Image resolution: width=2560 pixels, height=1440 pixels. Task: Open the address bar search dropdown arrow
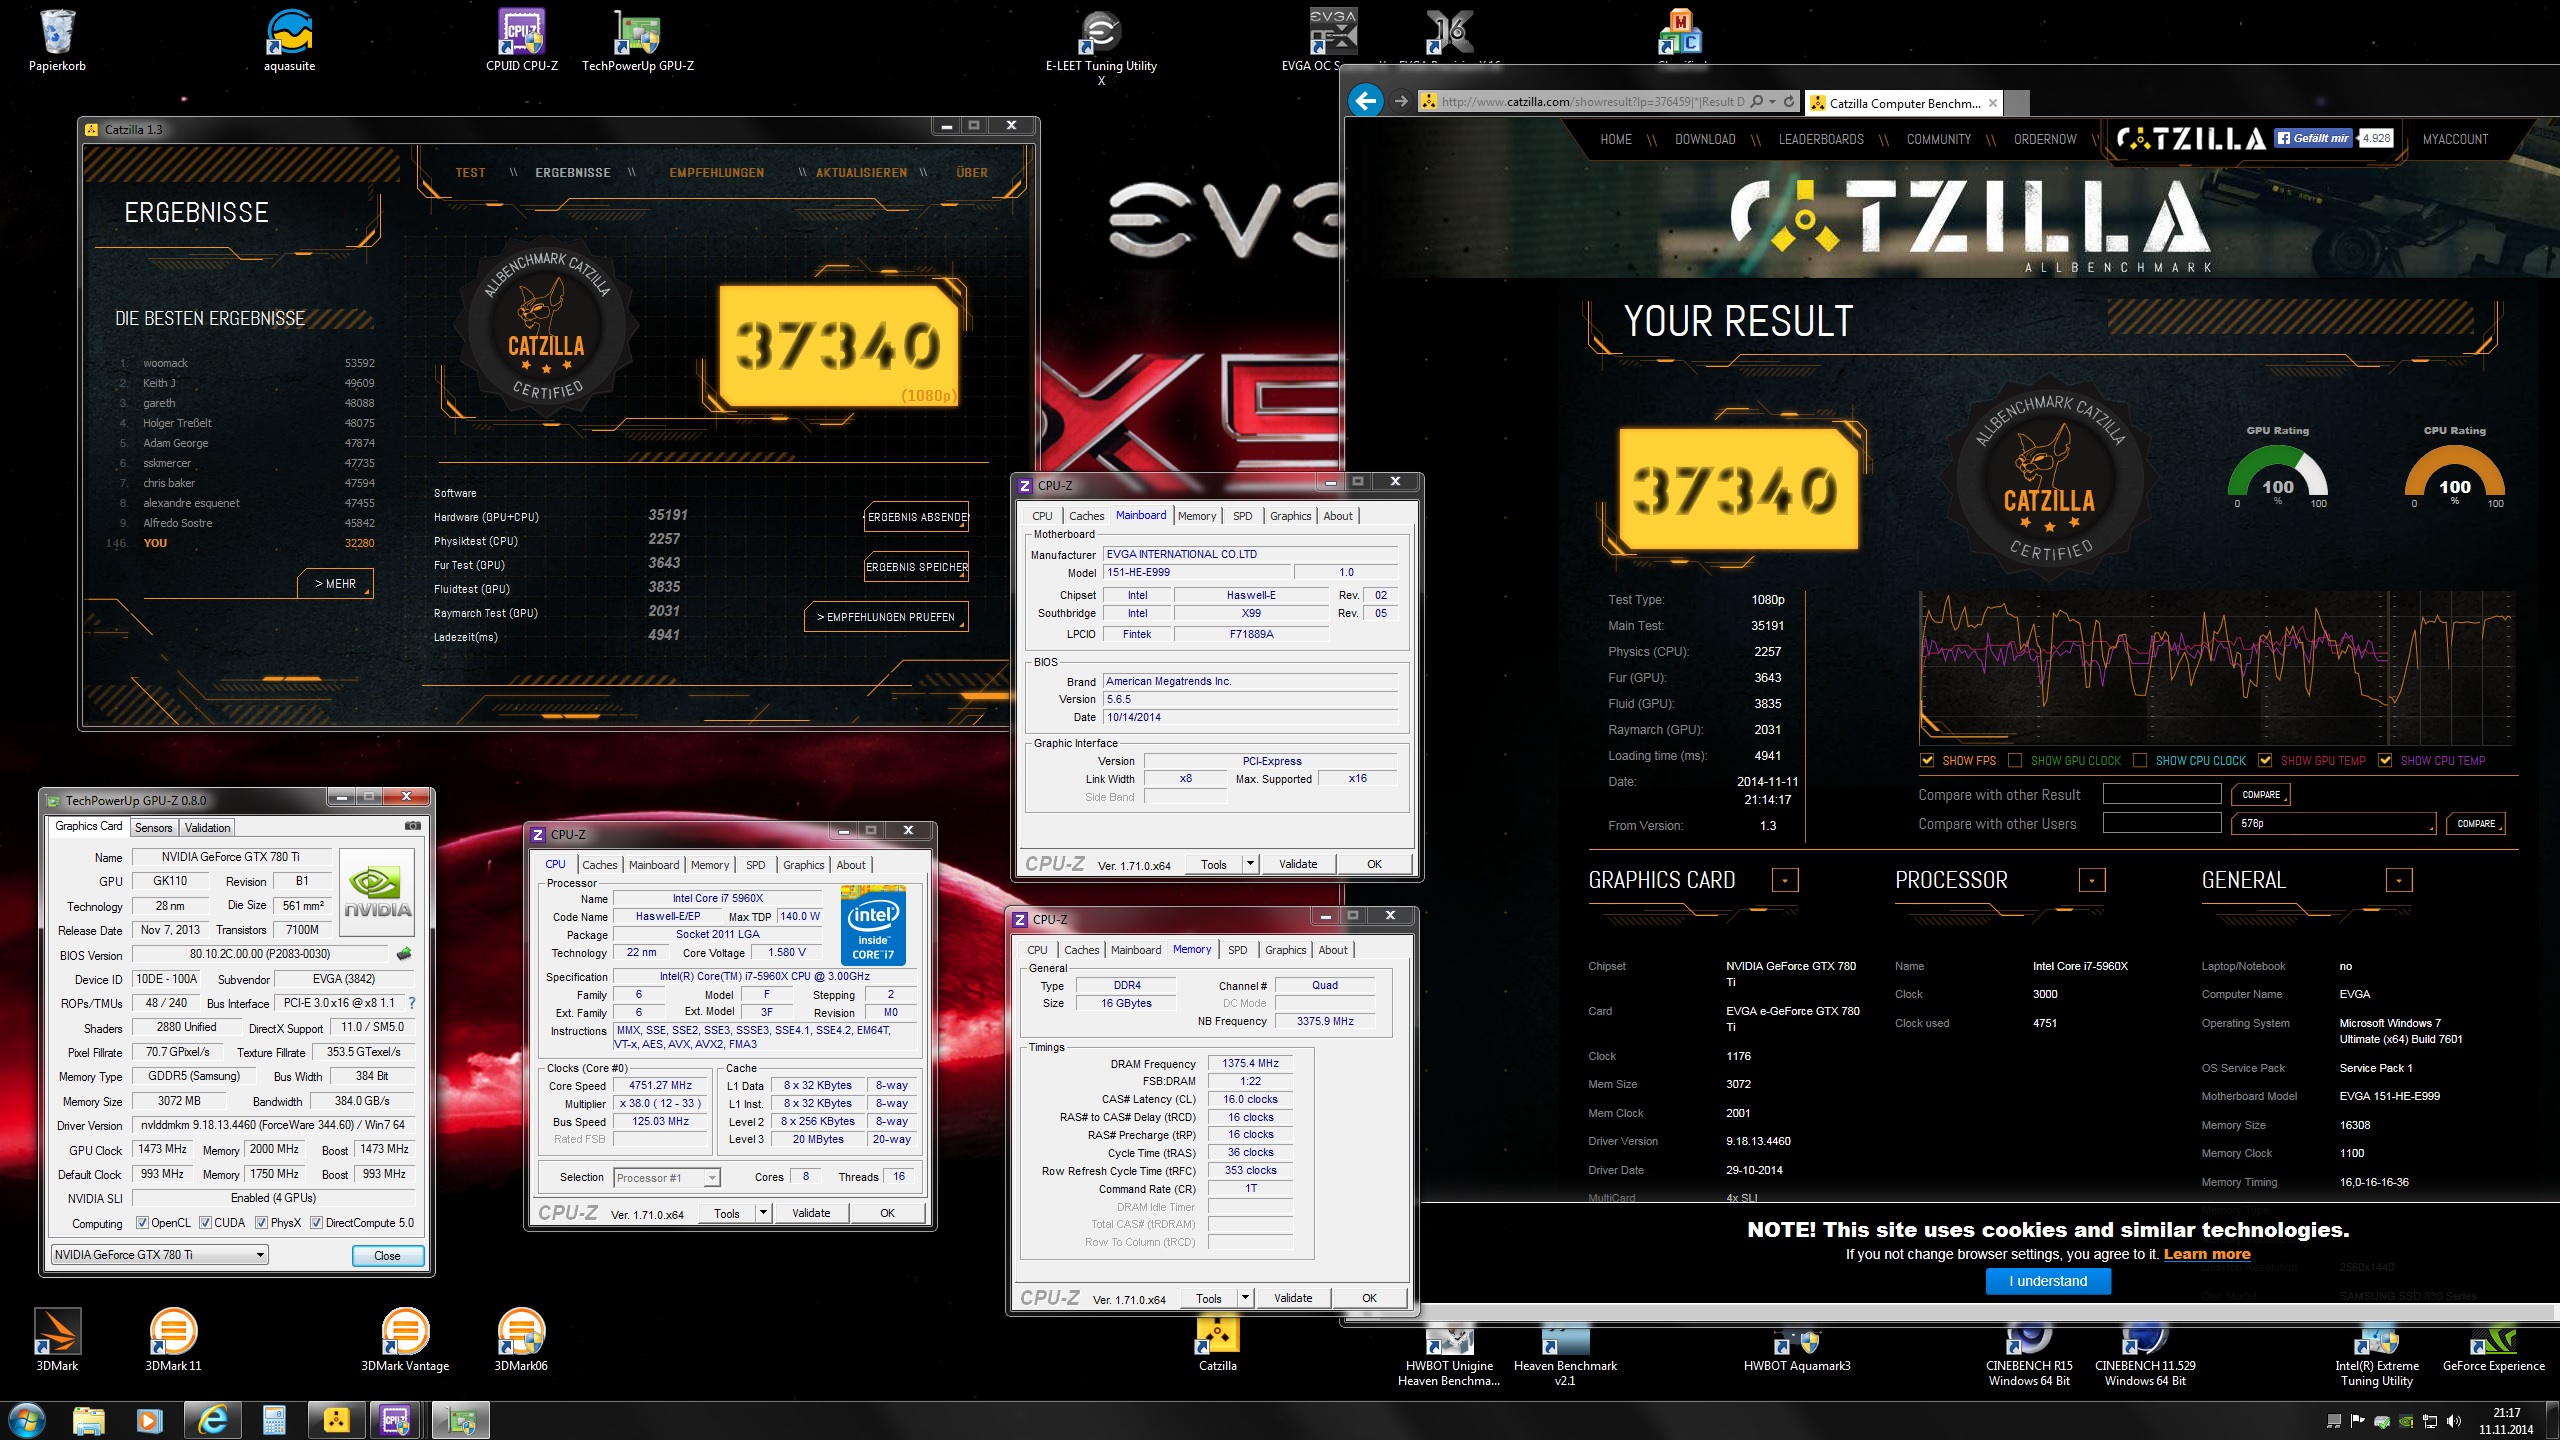1773,101
